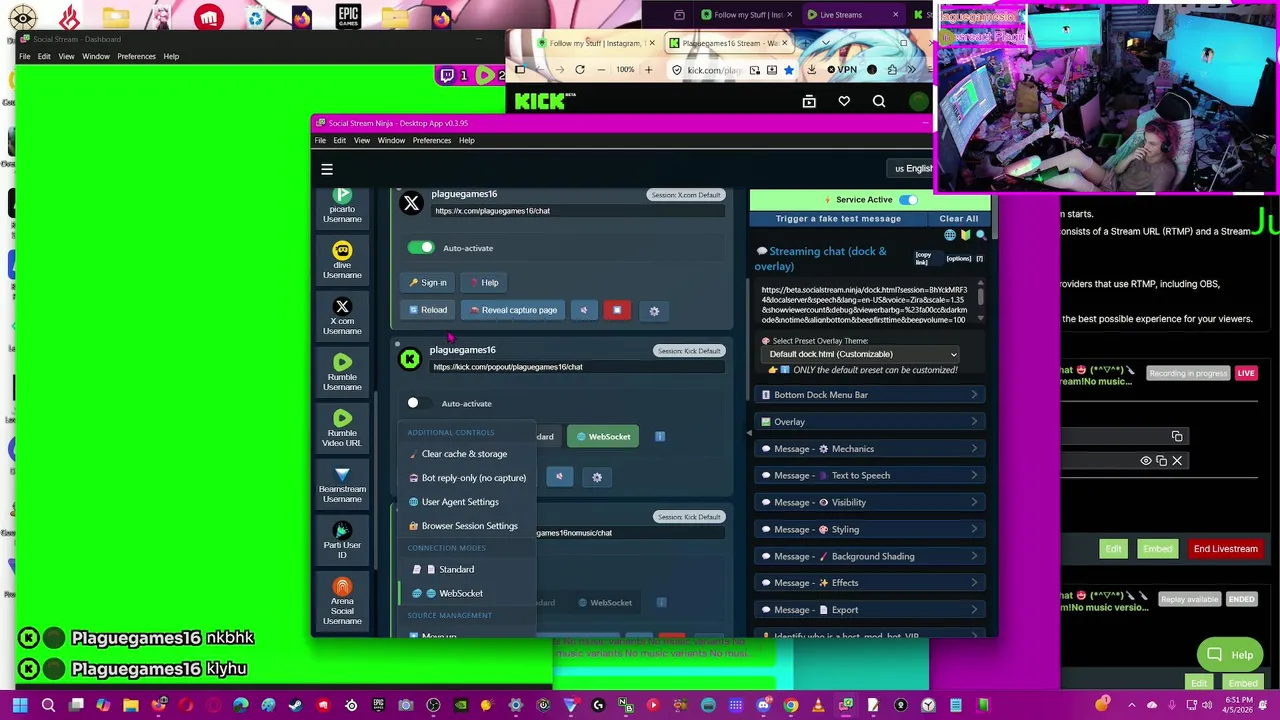Choose Bot reply-only (no capture) option

coord(468,478)
